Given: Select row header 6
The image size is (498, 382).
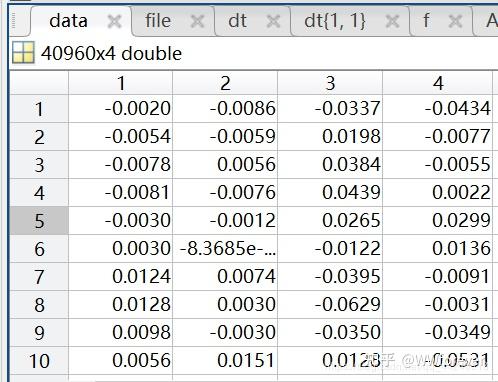Looking at the screenshot, I should [x=39, y=249].
